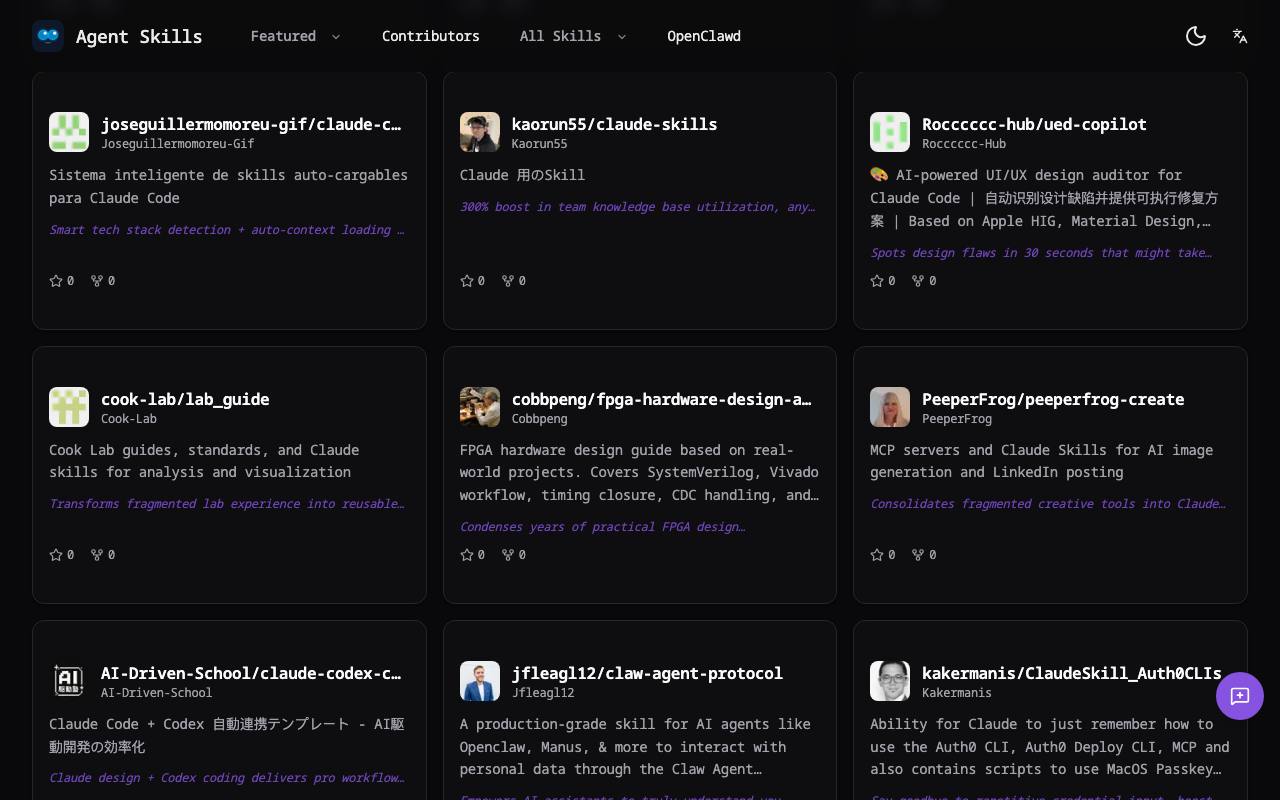Go to the Contributors page
Screen dimensions: 1280x800
pyautogui.click(x=431, y=36)
